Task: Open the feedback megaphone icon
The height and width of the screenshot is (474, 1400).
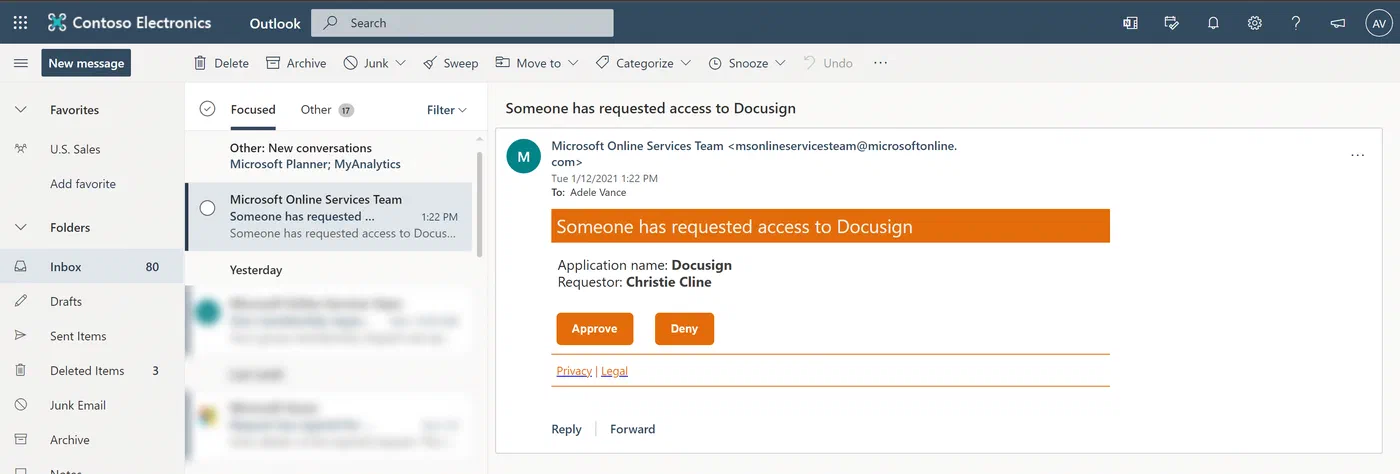Action: pyautogui.click(x=1337, y=22)
